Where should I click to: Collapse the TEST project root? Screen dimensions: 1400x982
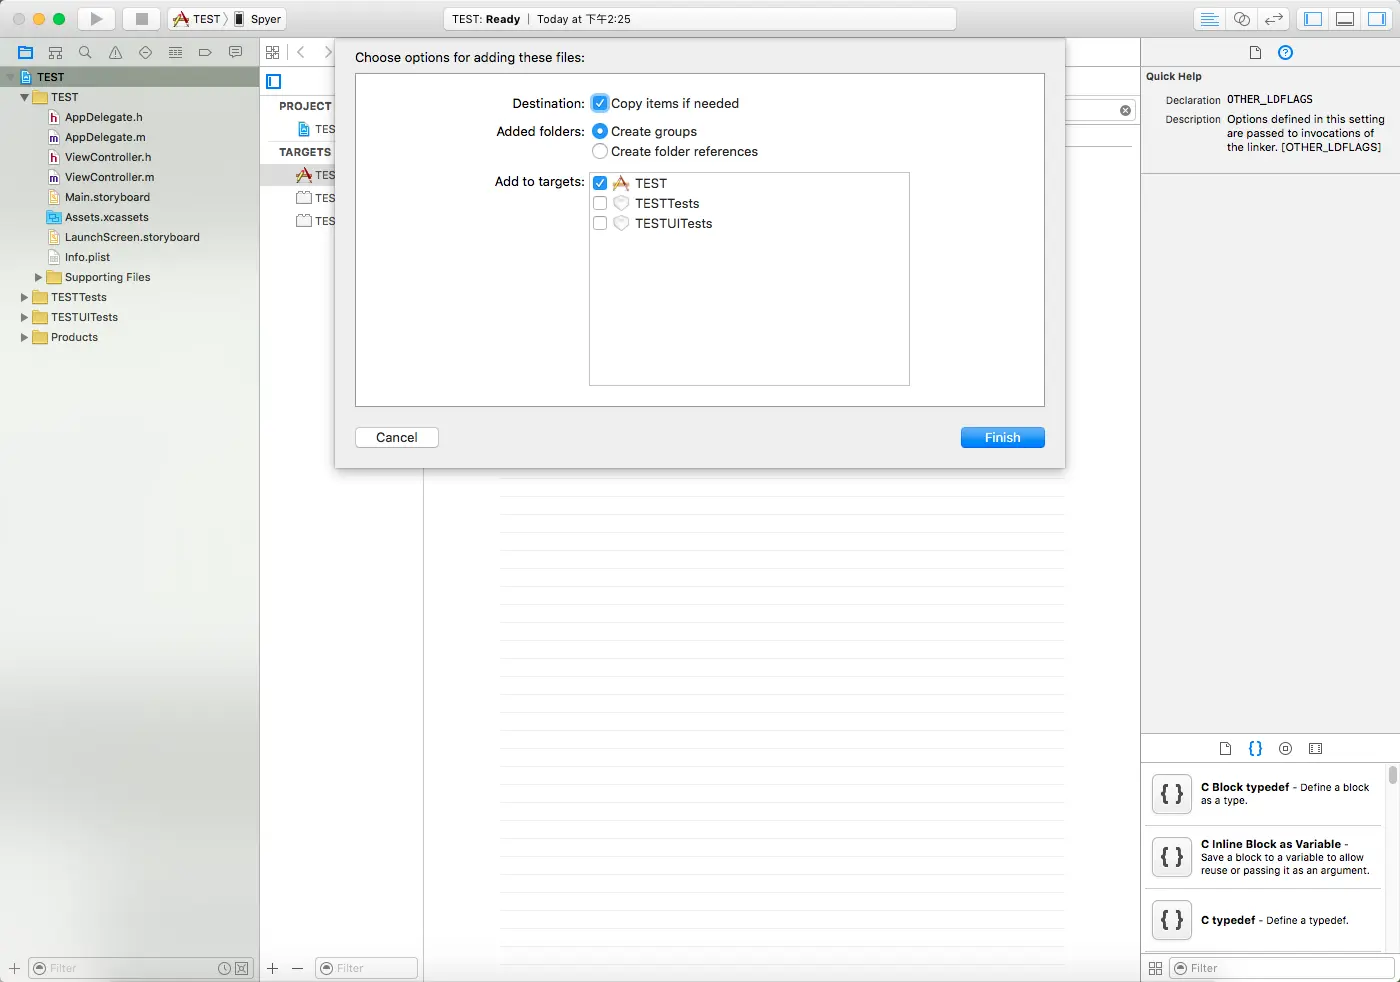tap(11, 77)
